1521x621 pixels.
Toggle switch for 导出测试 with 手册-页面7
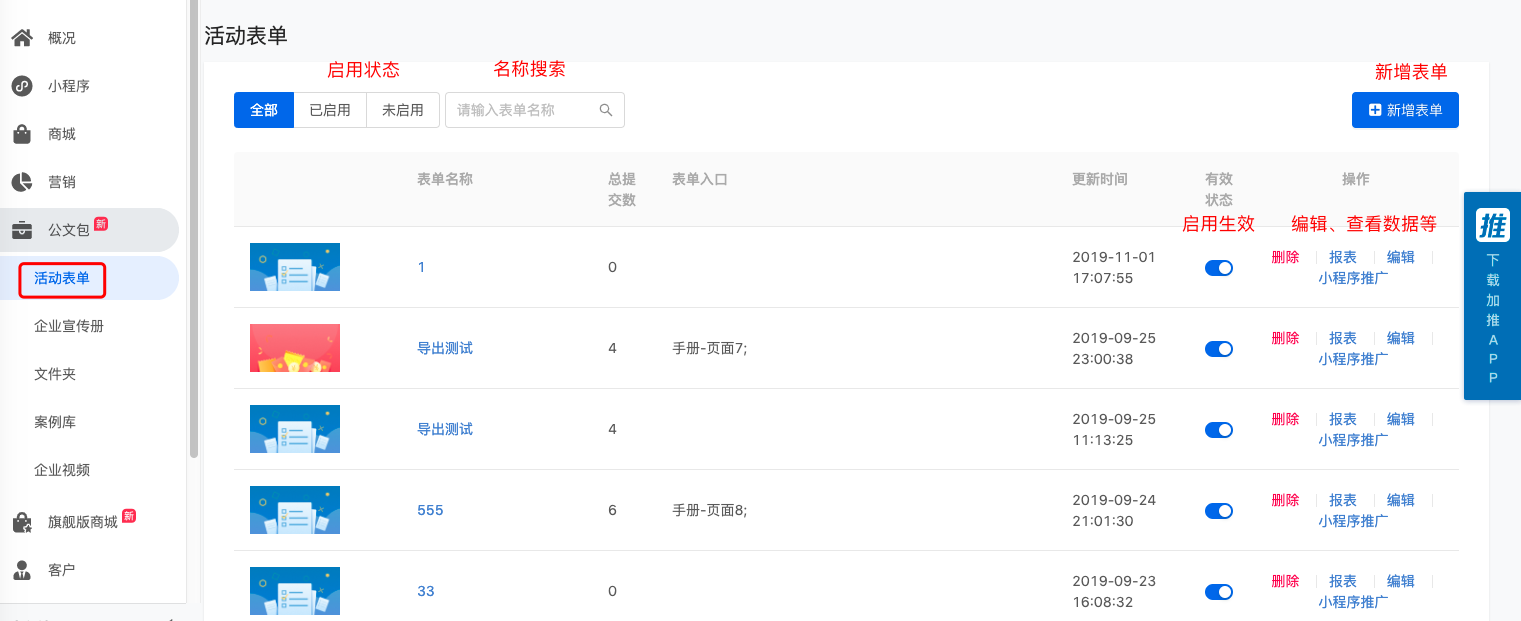1219,349
